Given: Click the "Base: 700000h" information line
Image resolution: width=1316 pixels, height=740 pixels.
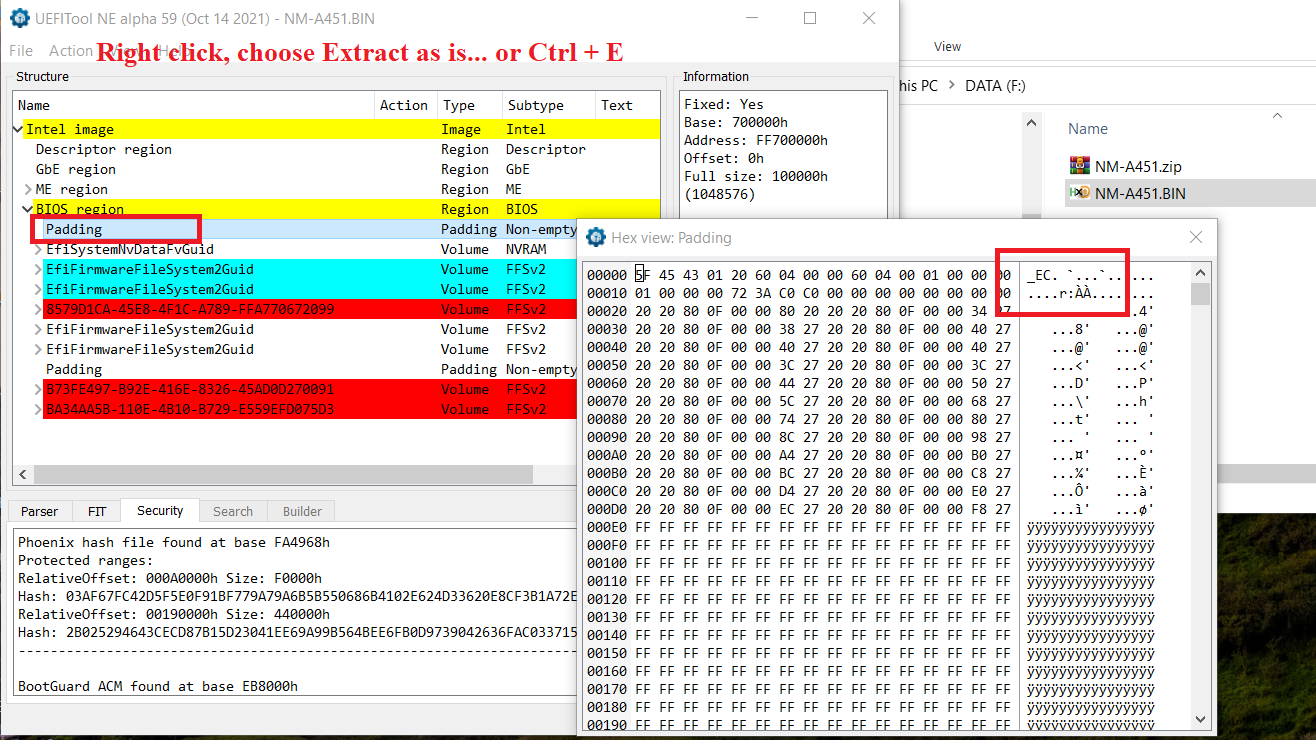Looking at the screenshot, I should (x=735, y=122).
